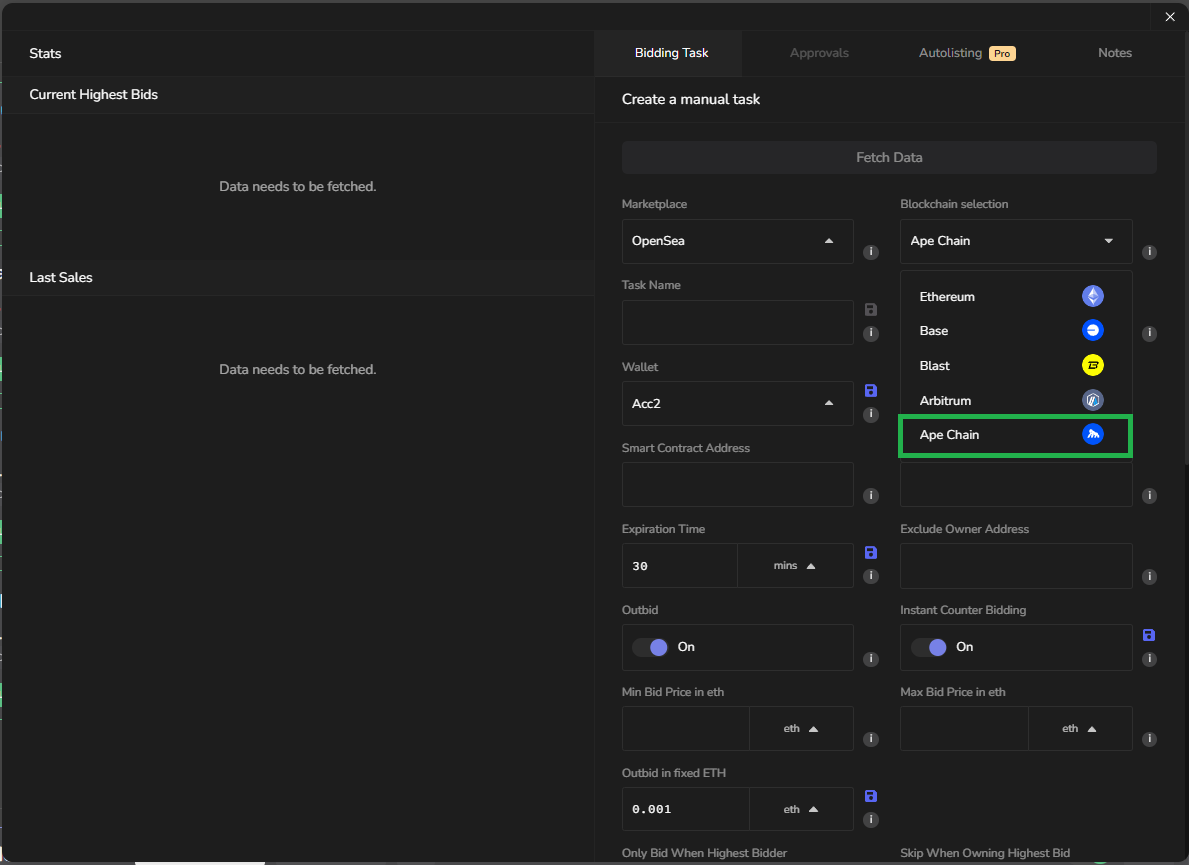Click the Last Sales heading
Screen dimensions: 1189x865
(x=61, y=277)
